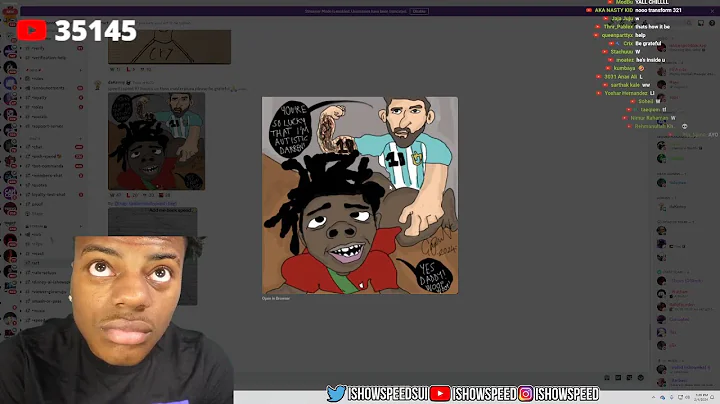Viewport: 720px width, 404px height.
Task: Click OneDrive cloud icon in system tray
Action: coord(663,398)
